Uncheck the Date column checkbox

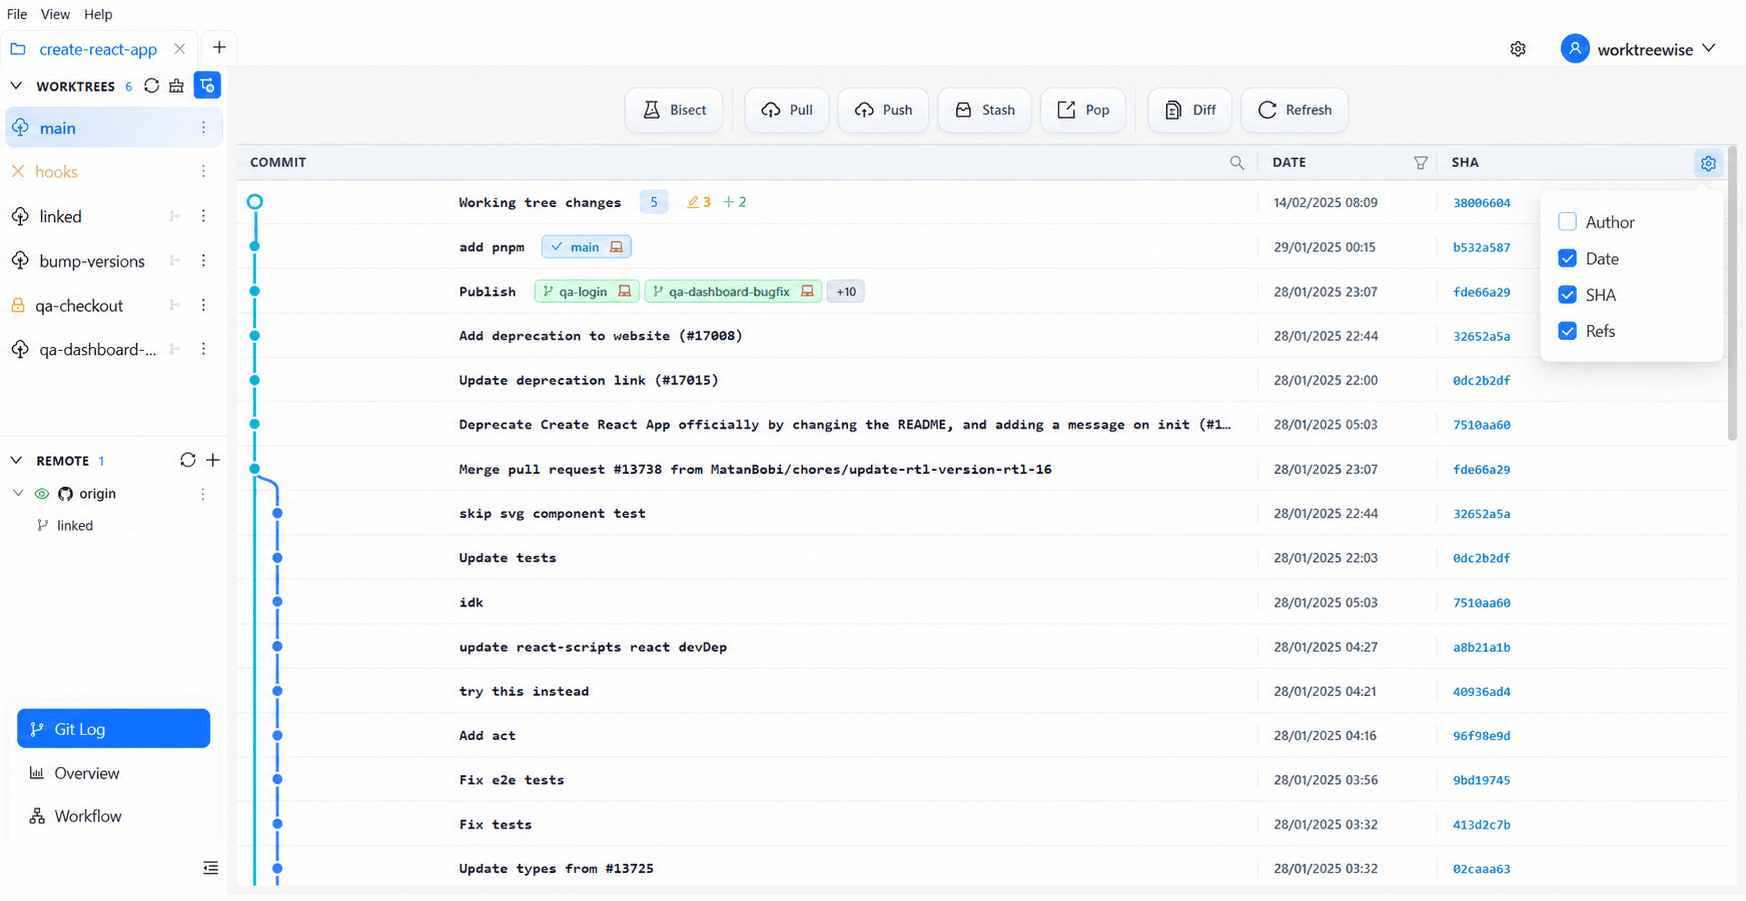(x=1567, y=258)
